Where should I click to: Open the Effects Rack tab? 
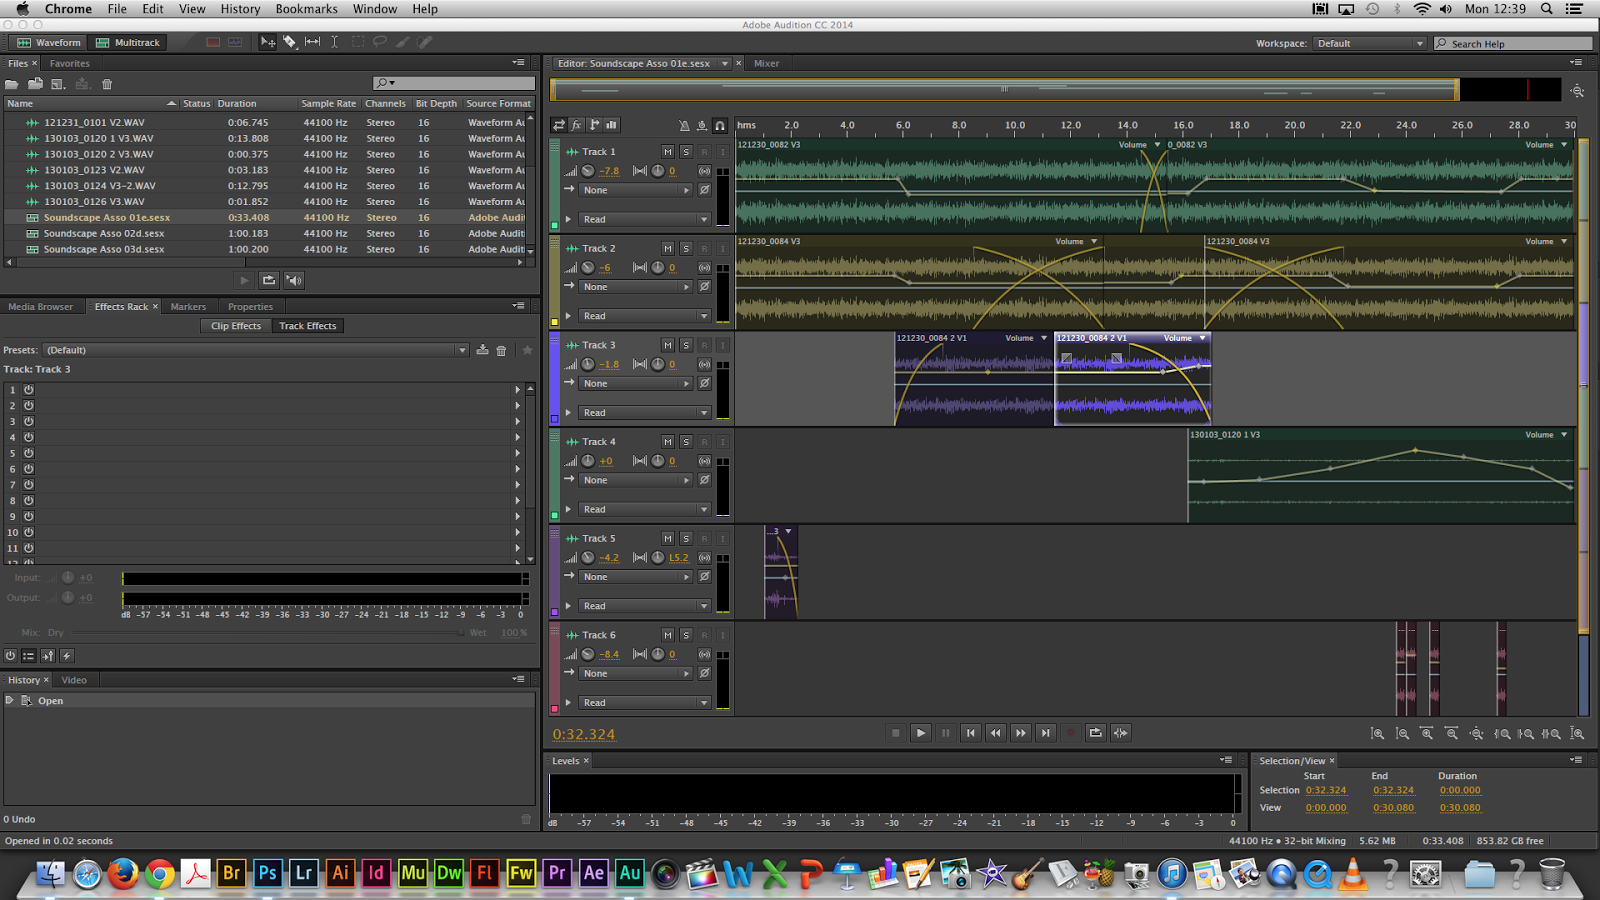[x=121, y=307]
